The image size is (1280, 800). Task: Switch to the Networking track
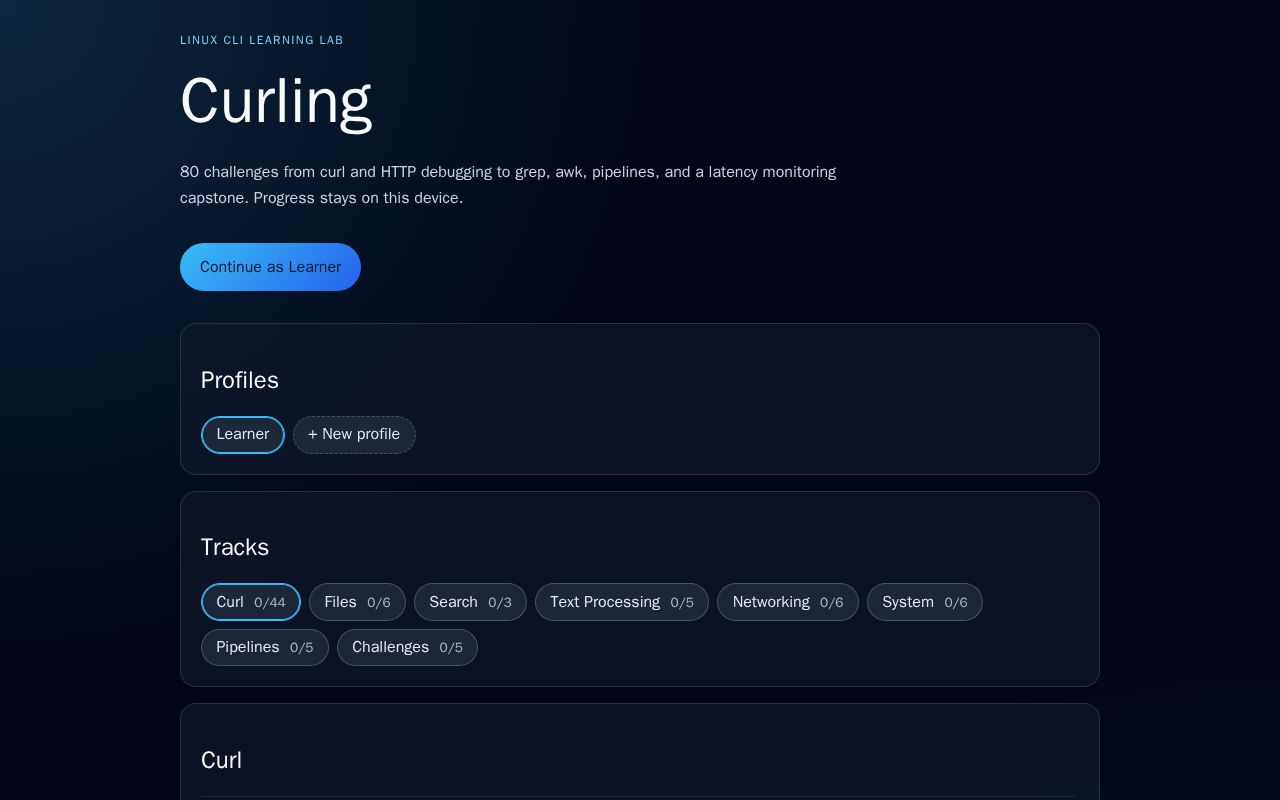tap(788, 602)
